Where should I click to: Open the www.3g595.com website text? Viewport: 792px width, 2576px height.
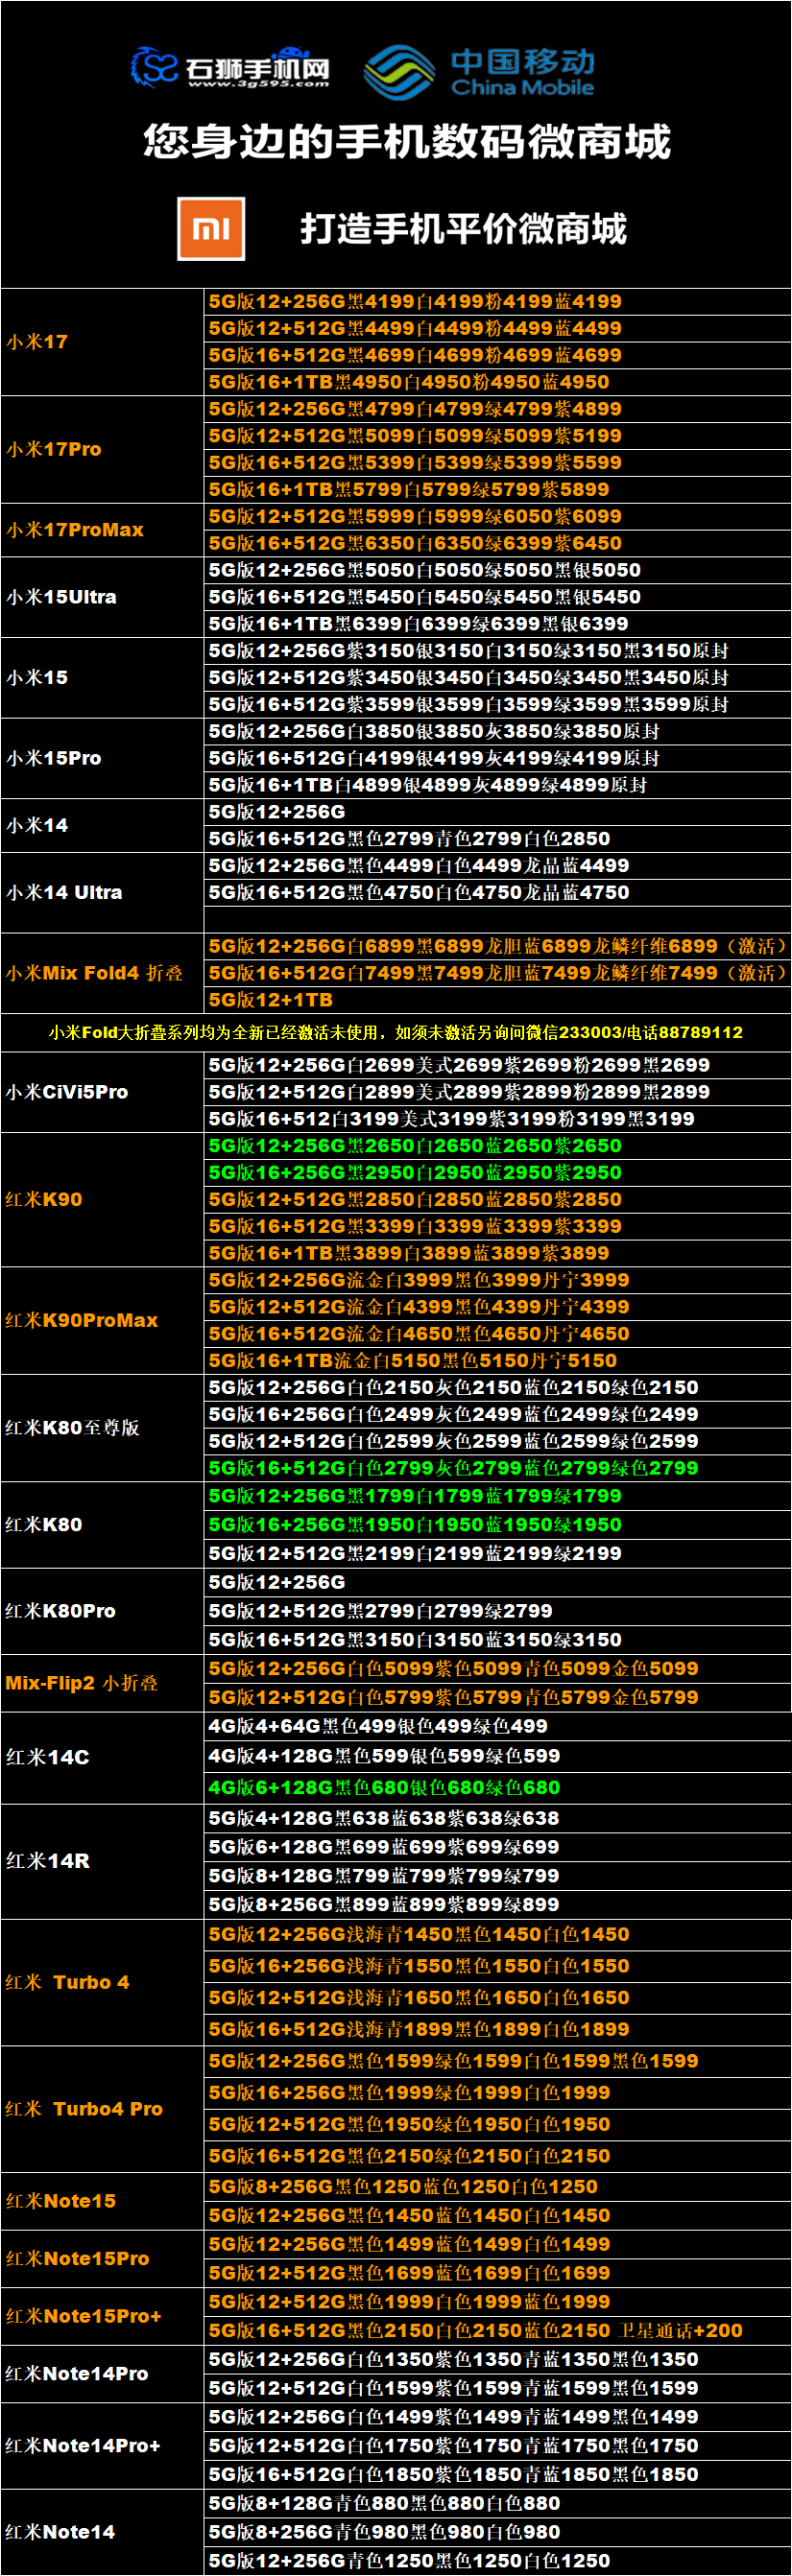click(258, 84)
